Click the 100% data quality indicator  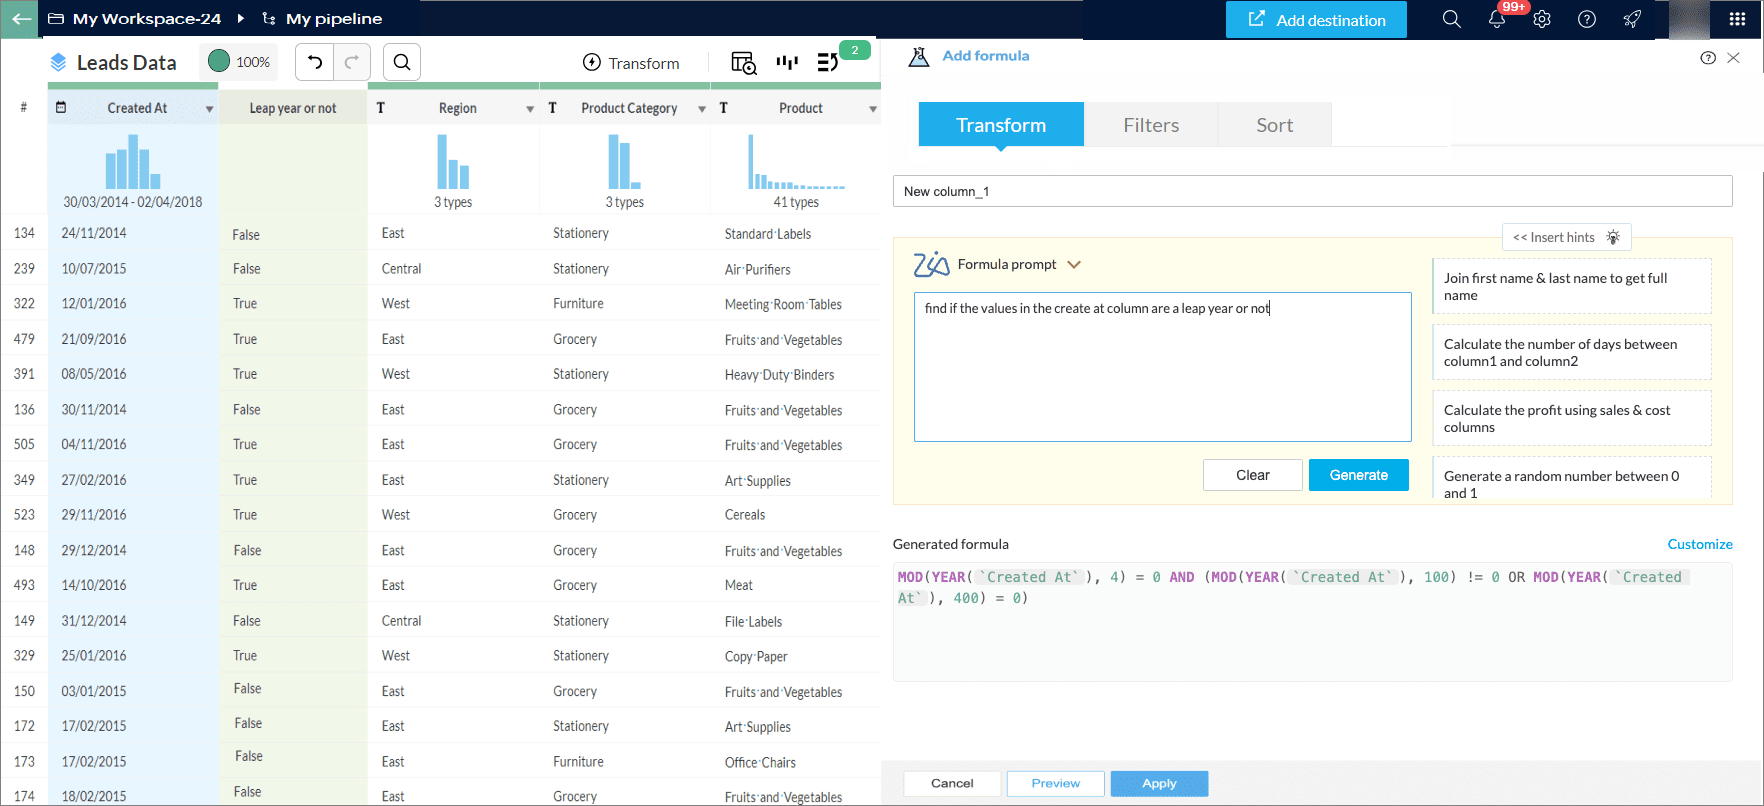point(239,62)
